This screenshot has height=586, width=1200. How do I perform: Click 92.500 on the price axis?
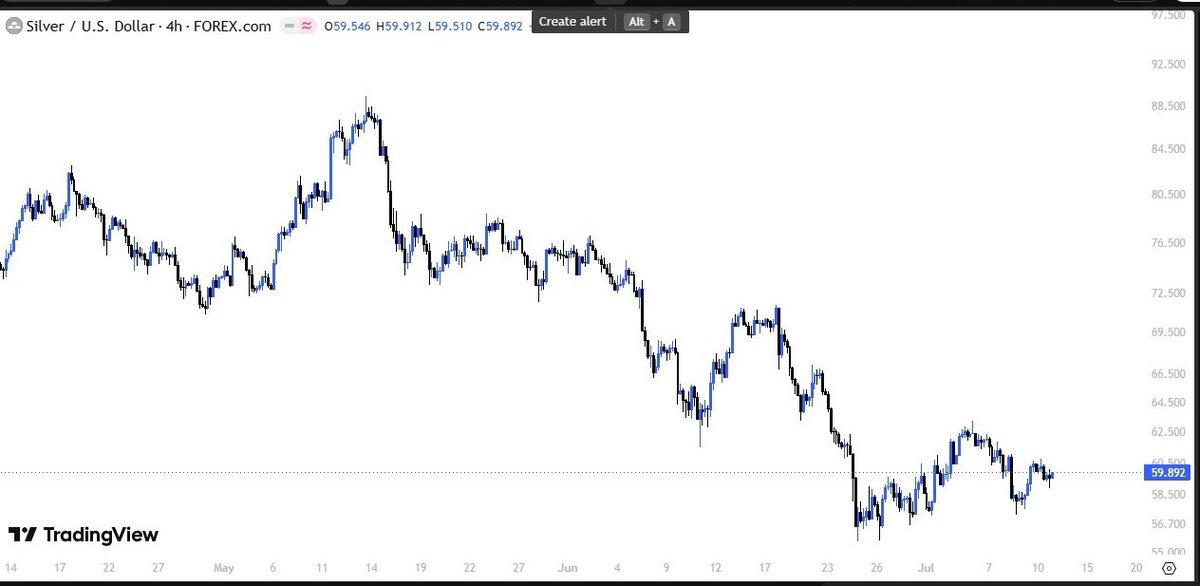1168,64
